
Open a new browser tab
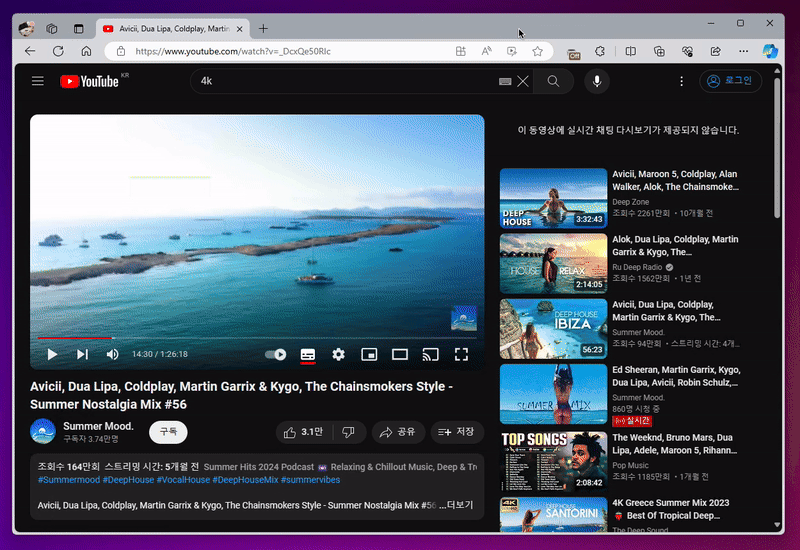pos(263,29)
